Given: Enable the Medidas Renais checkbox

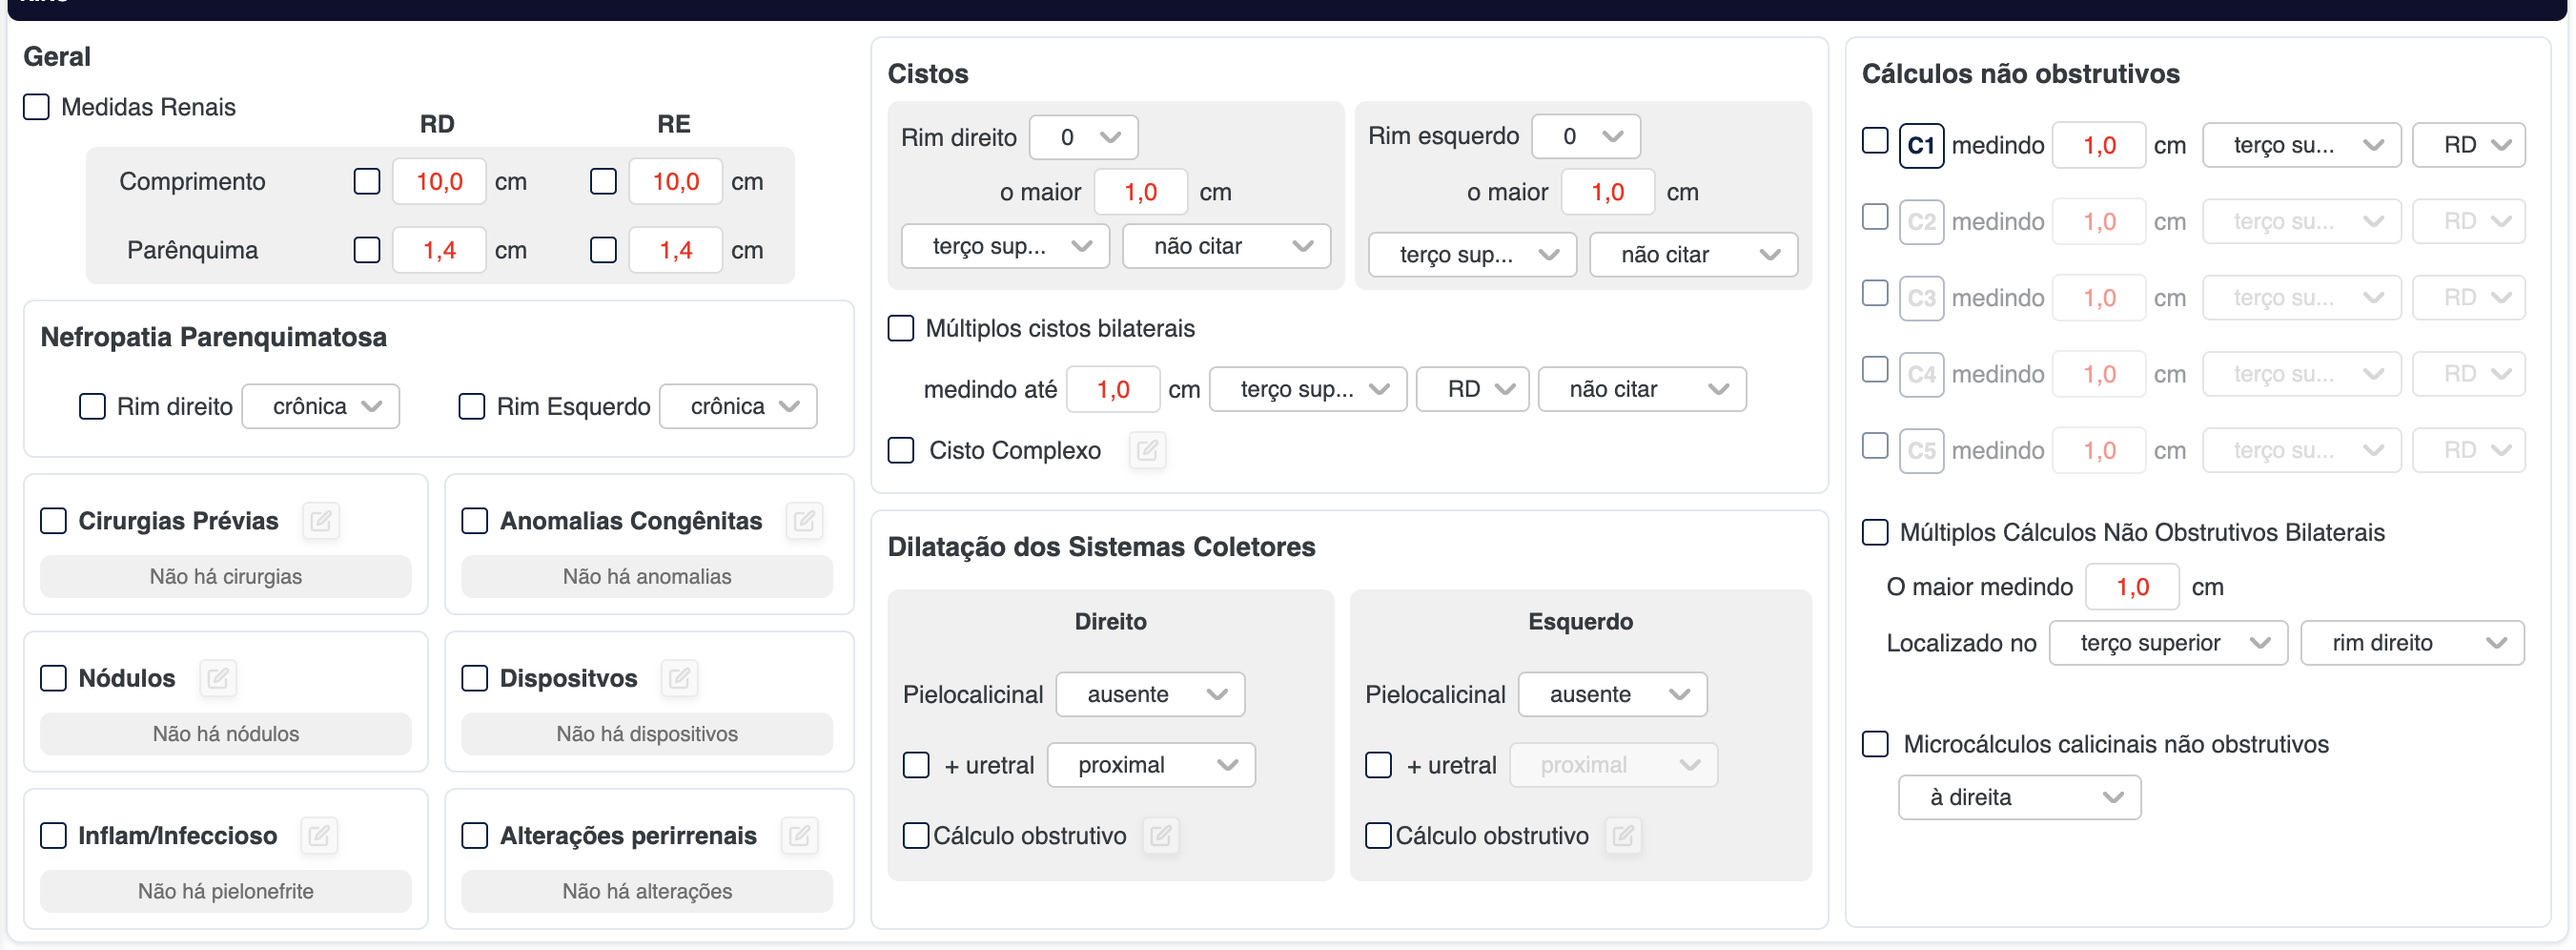Looking at the screenshot, I should tap(37, 107).
